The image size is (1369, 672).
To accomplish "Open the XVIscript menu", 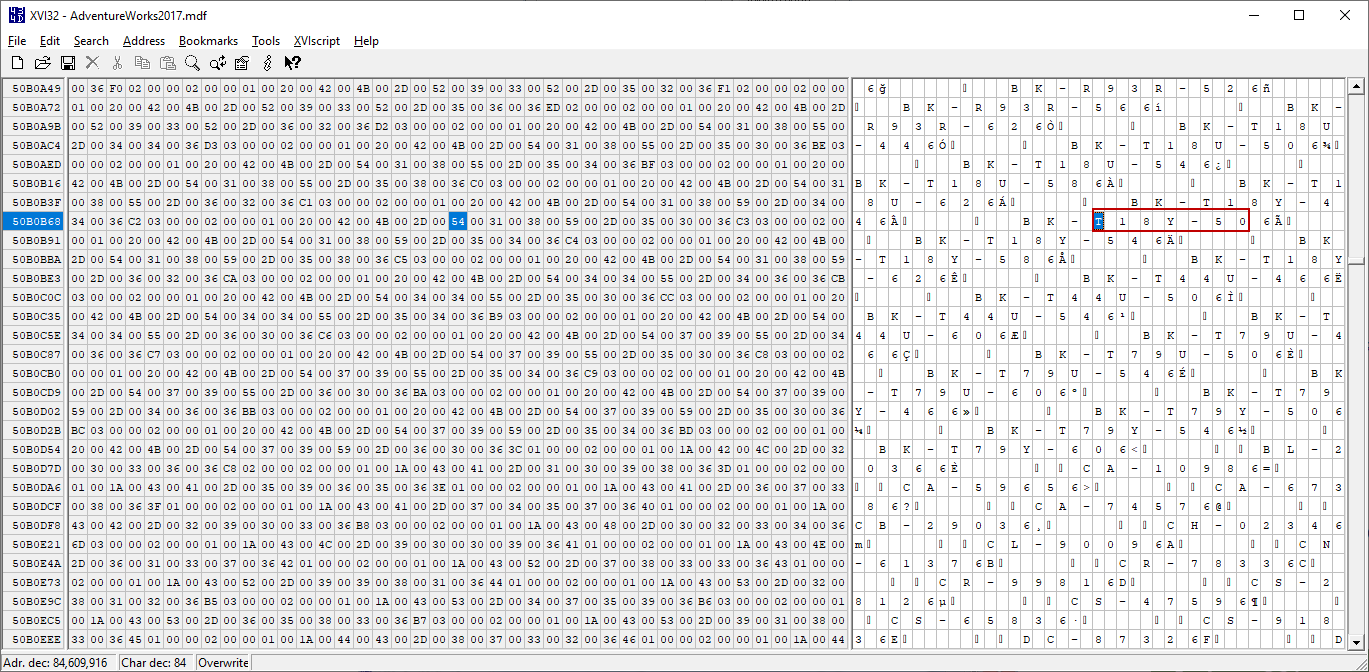I will pos(317,41).
